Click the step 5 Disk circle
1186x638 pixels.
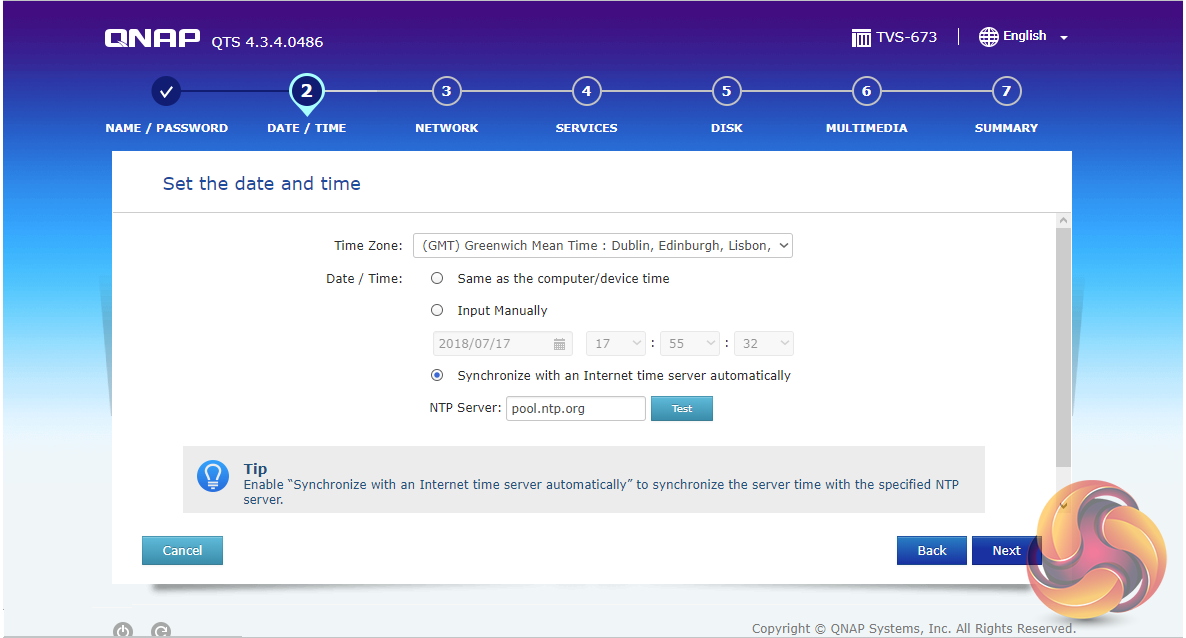tap(726, 92)
